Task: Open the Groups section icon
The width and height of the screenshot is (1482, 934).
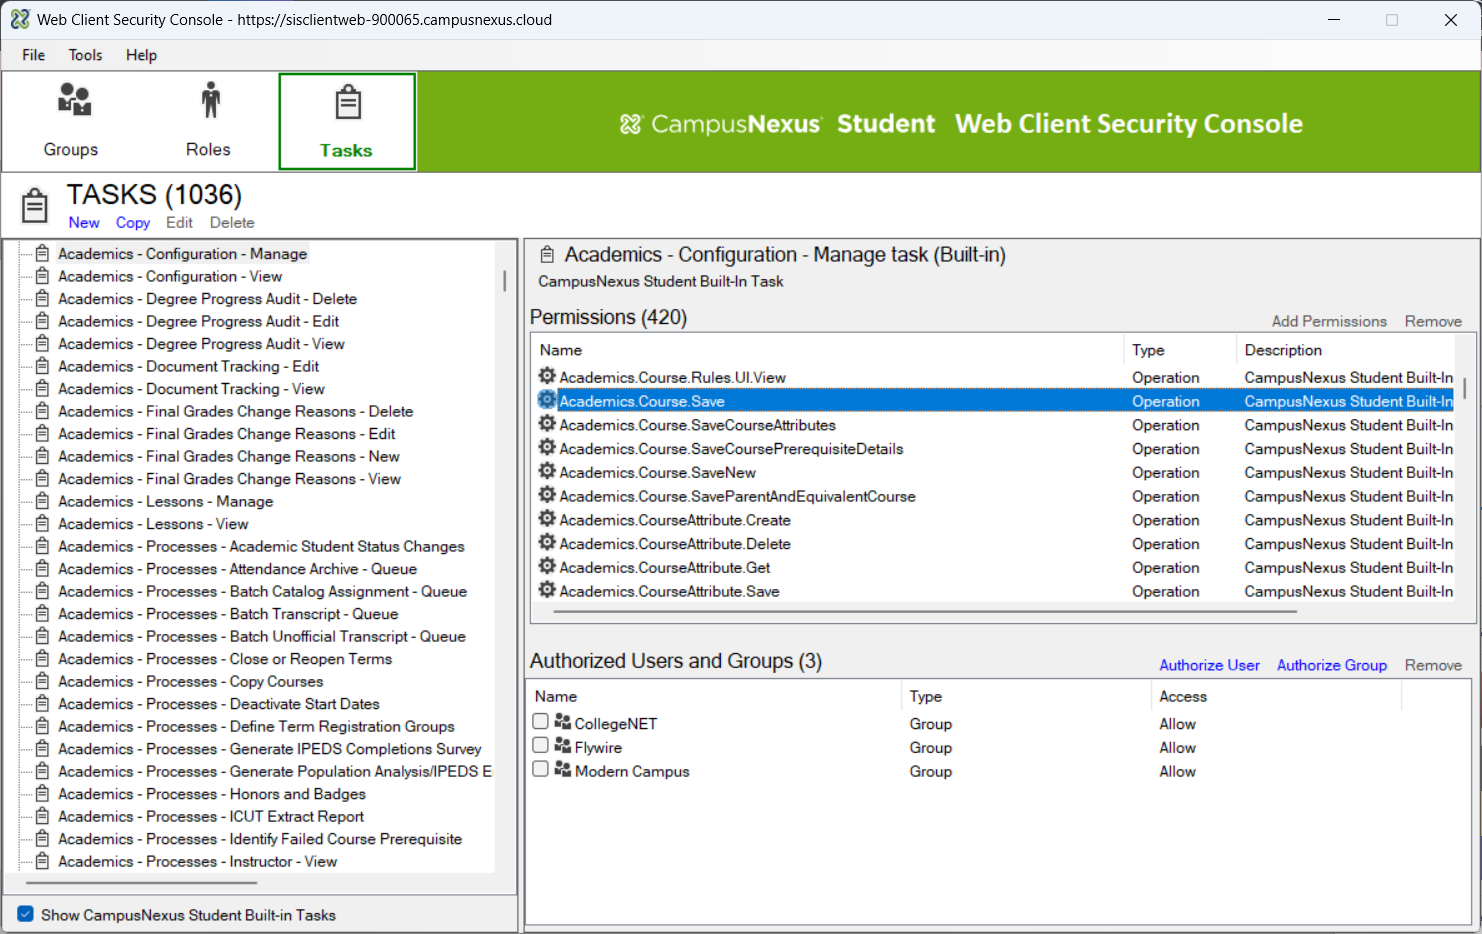Action: 74,100
